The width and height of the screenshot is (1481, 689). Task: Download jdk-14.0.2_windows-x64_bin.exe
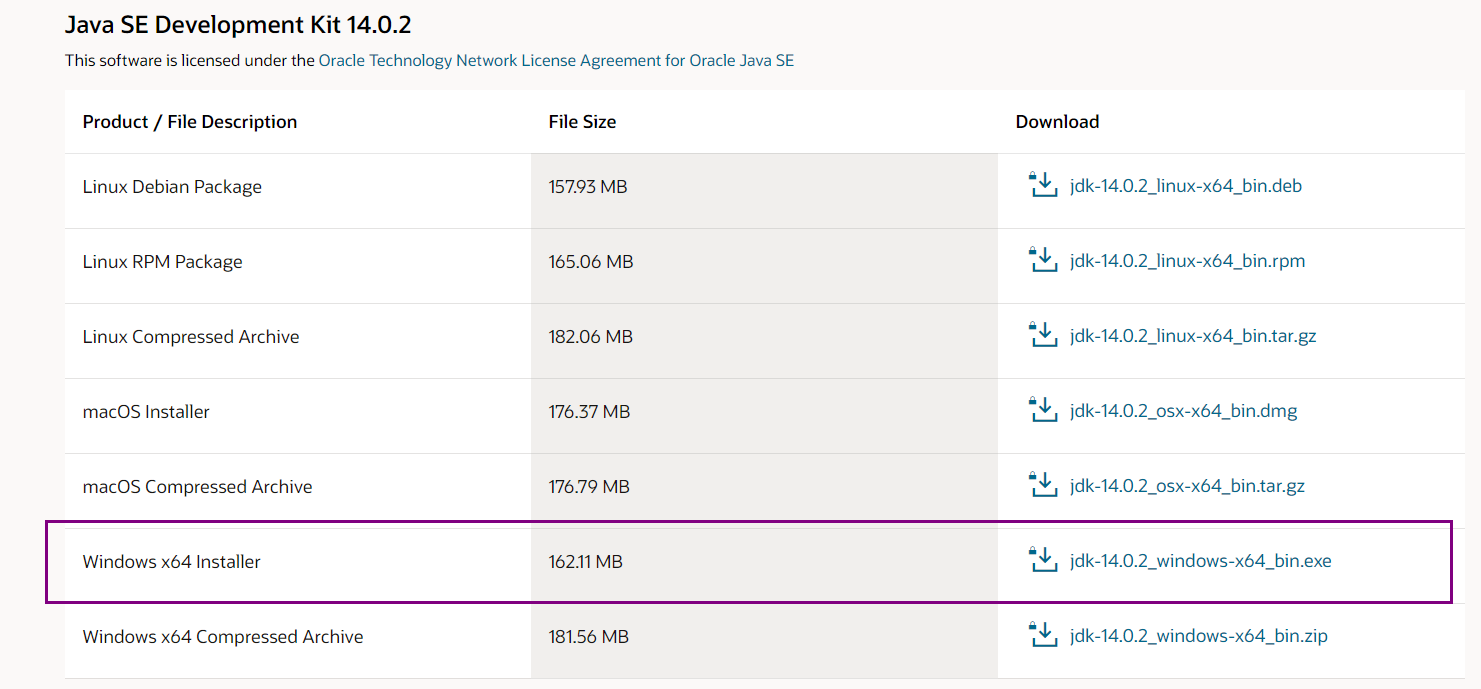click(1200, 561)
